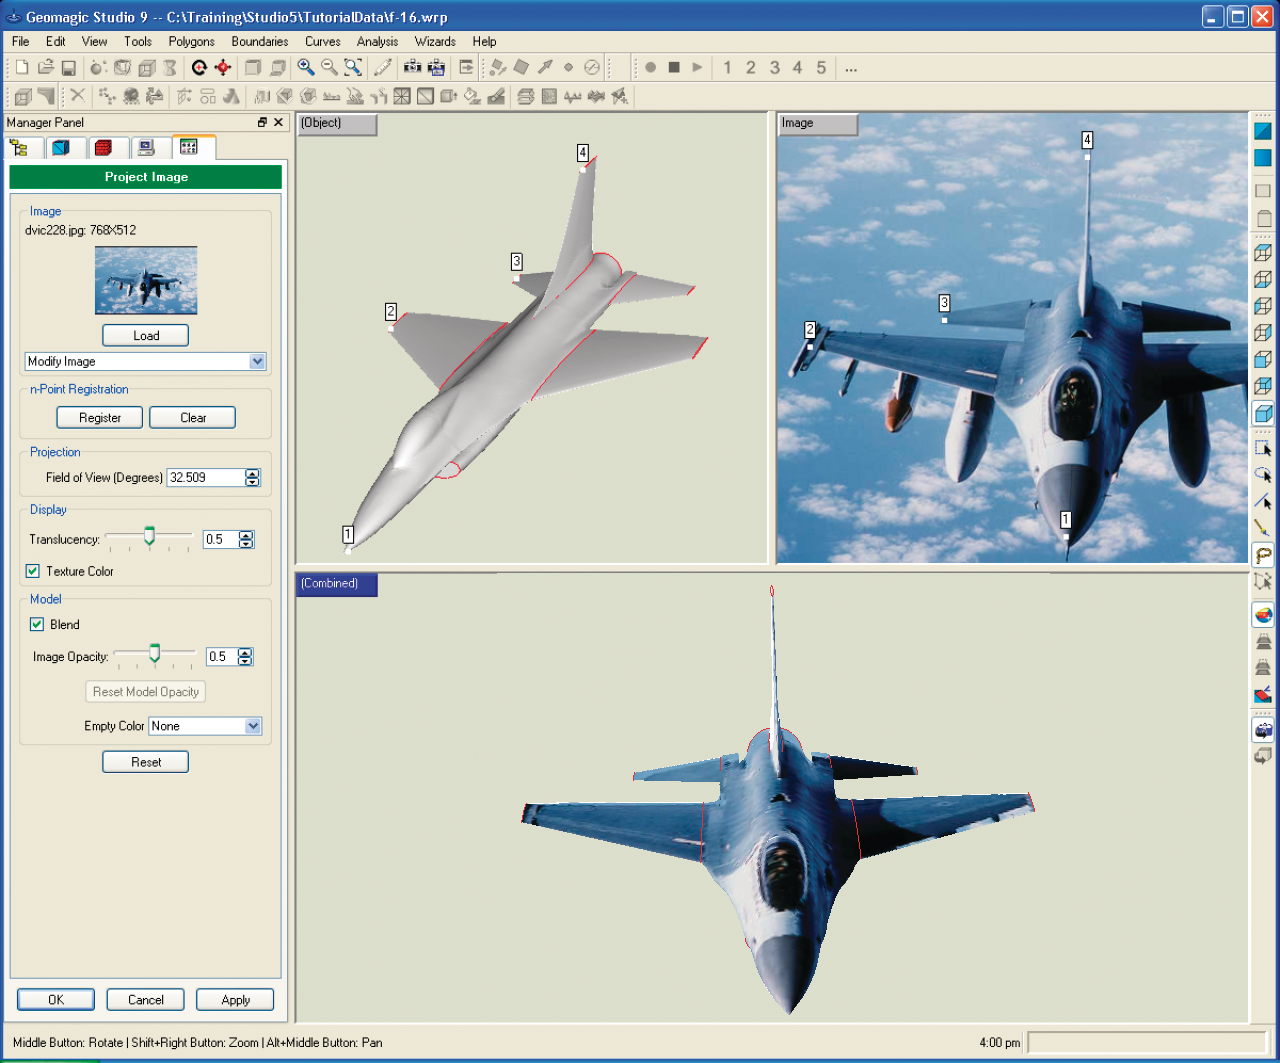This screenshot has height=1063, width=1280.
Task: Click the Save icon in the toolbar
Action: [69, 67]
